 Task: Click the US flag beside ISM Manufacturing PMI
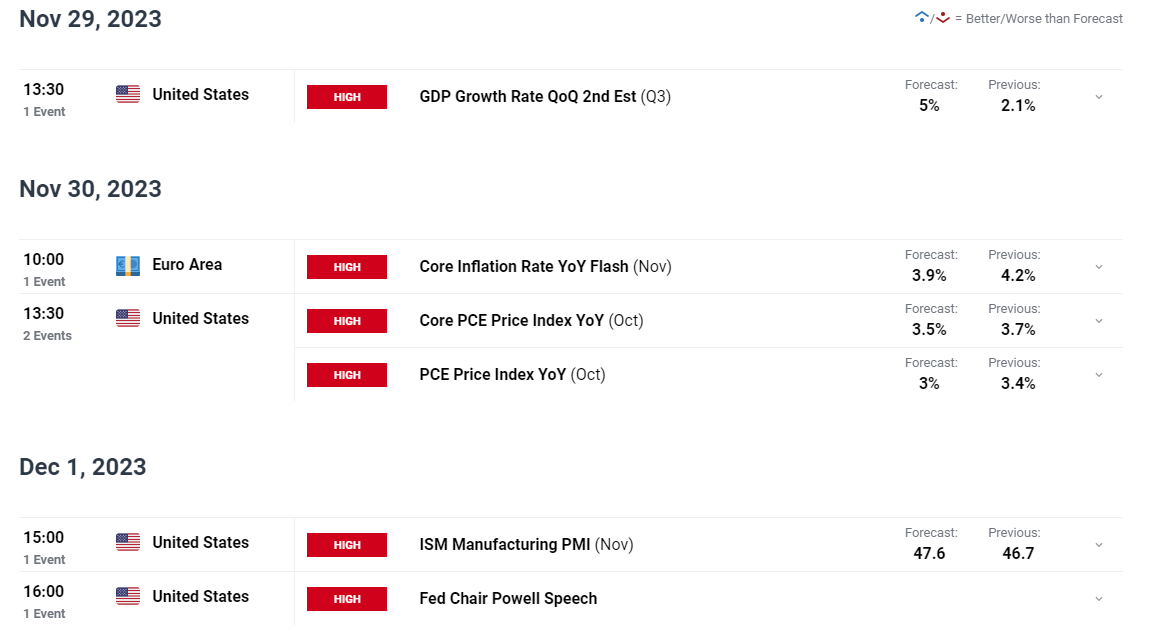point(128,543)
